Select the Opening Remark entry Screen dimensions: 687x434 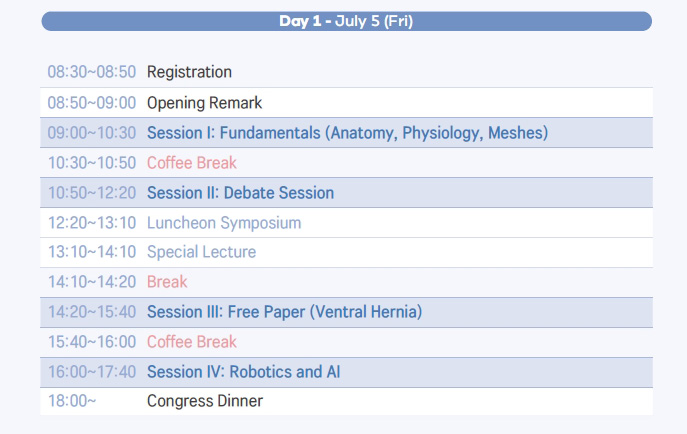pyautogui.click(x=205, y=103)
